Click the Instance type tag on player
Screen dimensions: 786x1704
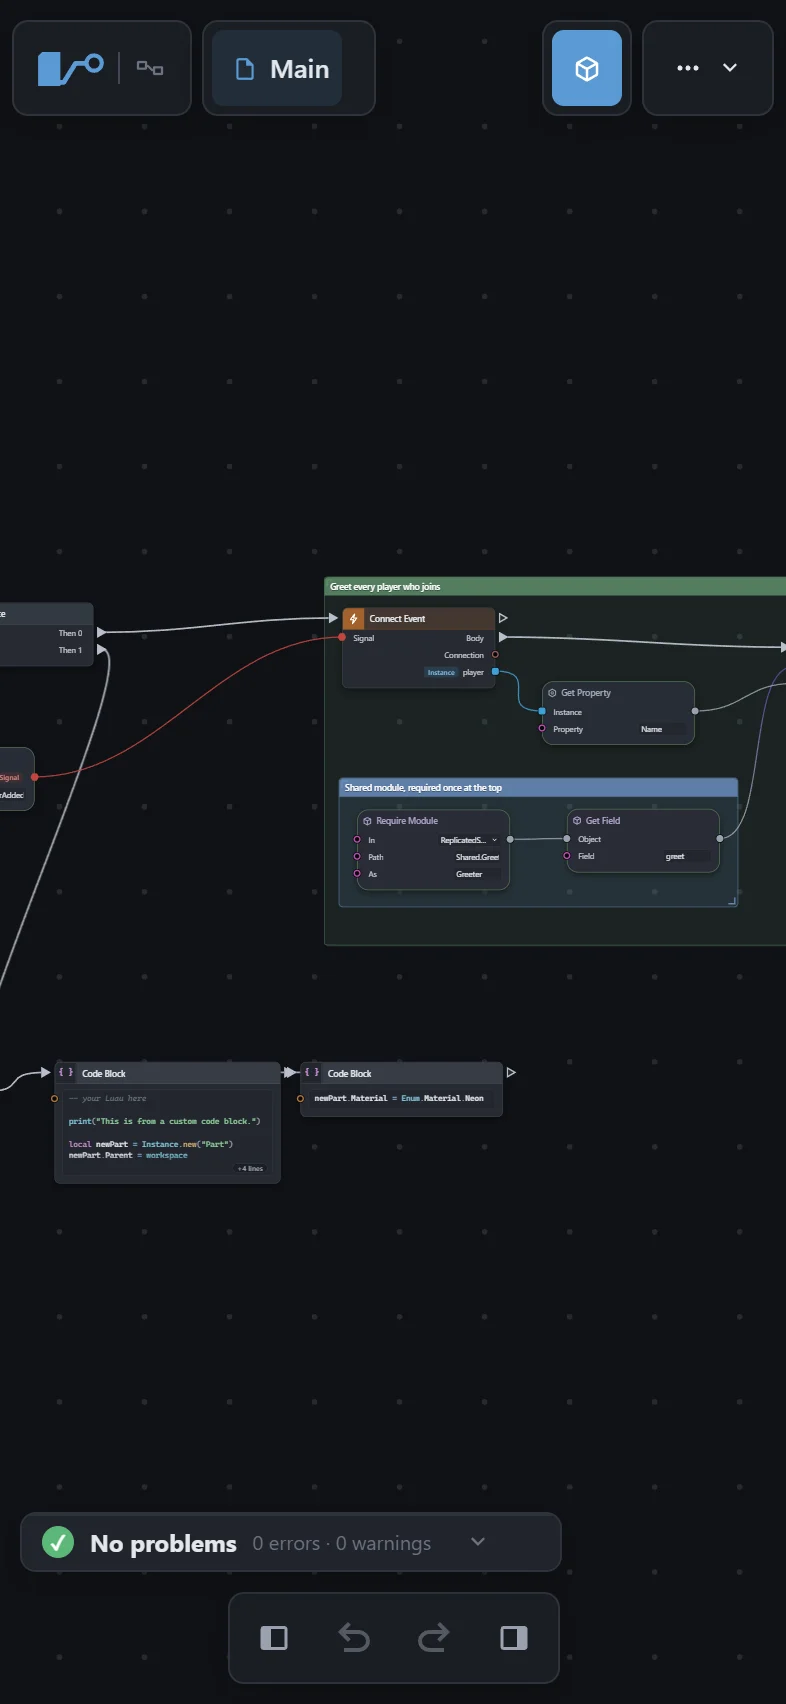(441, 672)
